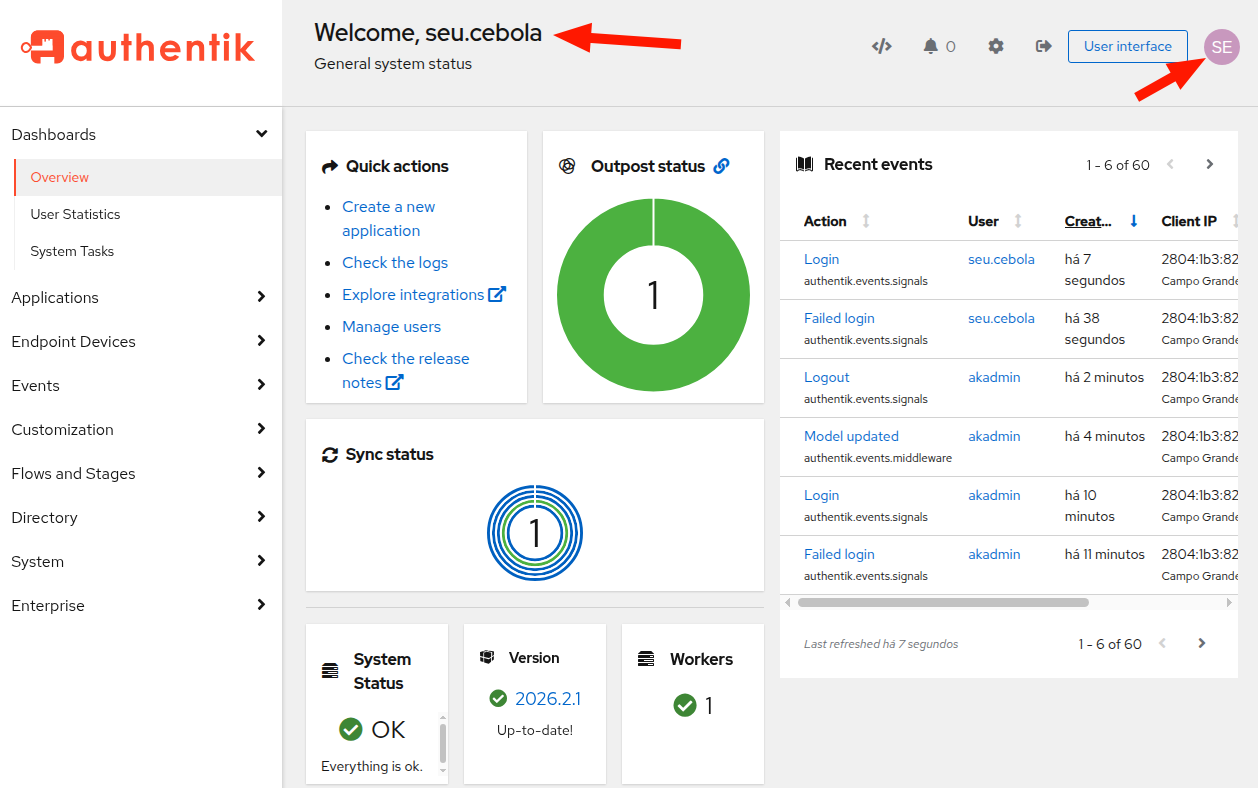The height and width of the screenshot is (788, 1258).
Task: Click the Outpost status link icon
Action: (721, 166)
